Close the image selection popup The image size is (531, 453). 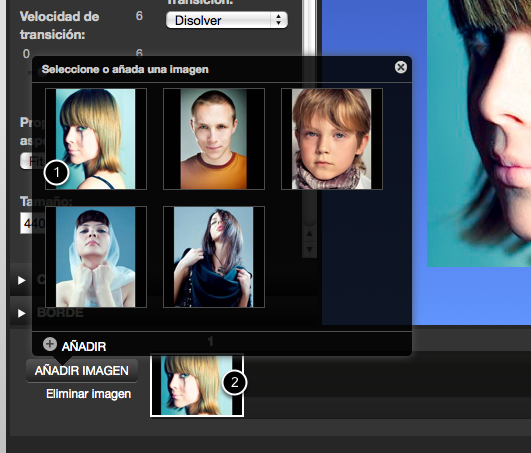401,67
